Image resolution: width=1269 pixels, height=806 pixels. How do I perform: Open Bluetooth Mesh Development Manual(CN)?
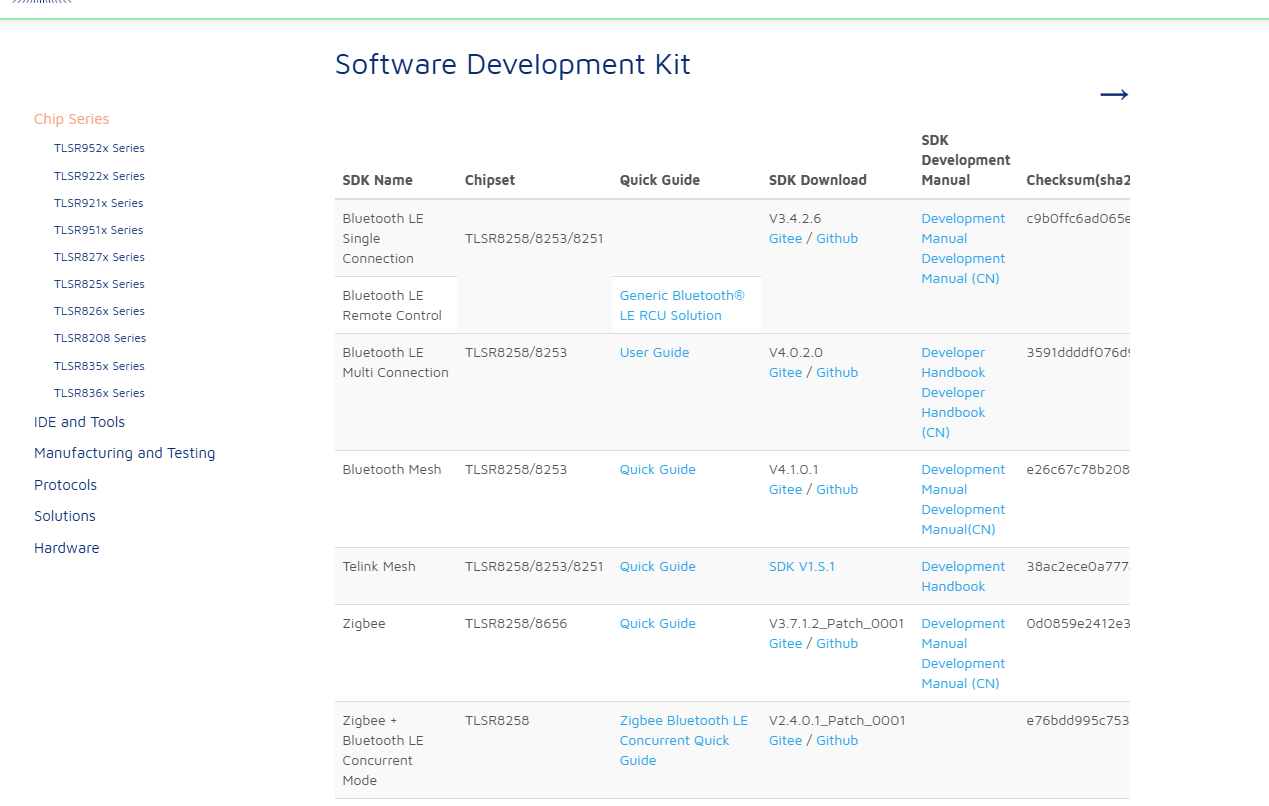(x=963, y=519)
